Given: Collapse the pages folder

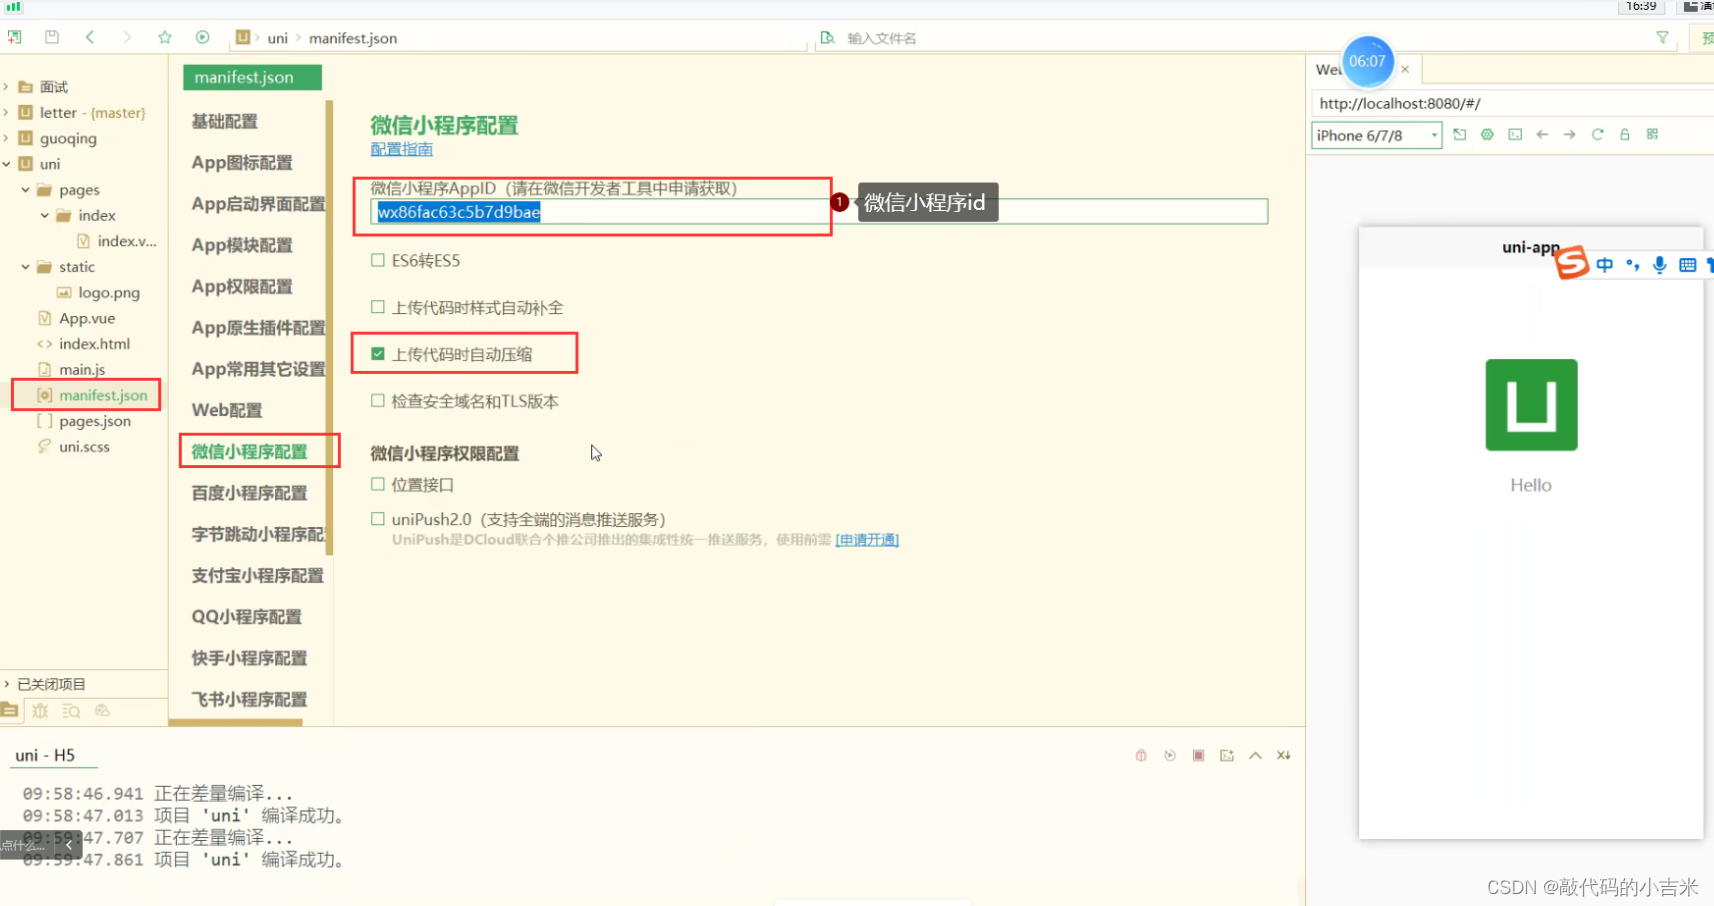Looking at the screenshot, I should pyautogui.click(x=25, y=190).
